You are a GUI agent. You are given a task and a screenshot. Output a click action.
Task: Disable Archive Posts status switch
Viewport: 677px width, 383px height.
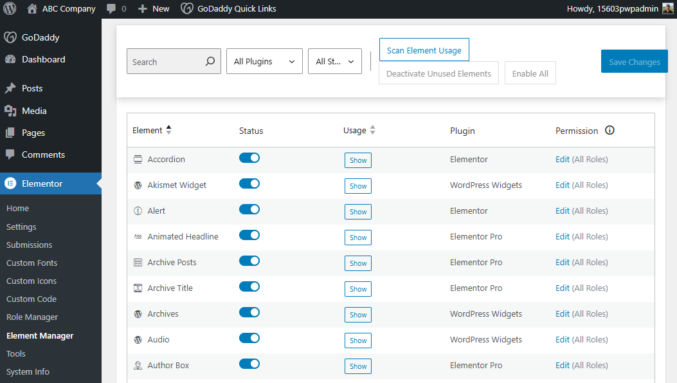pos(250,261)
